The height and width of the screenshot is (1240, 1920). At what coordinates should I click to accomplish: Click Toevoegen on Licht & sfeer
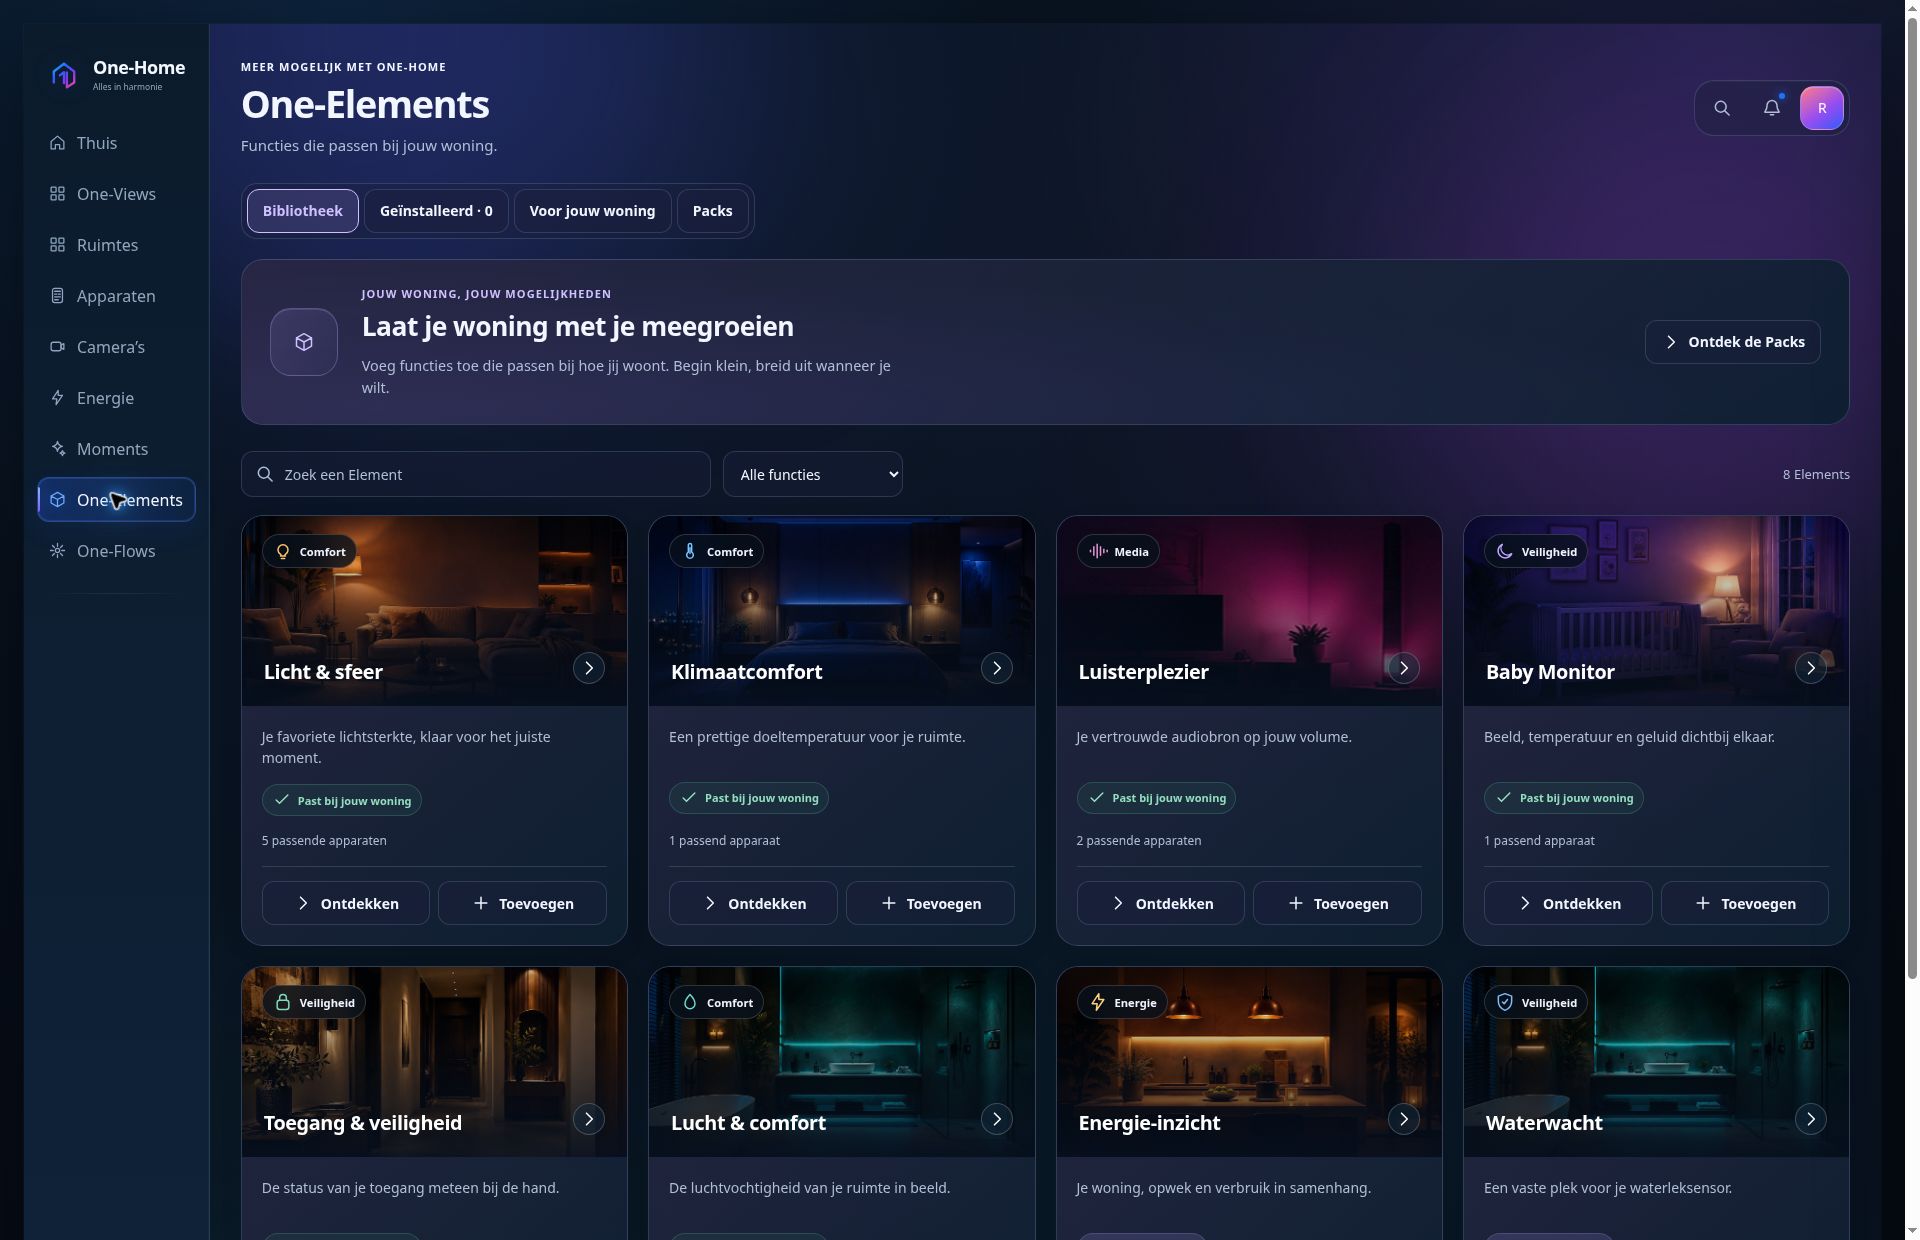pyautogui.click(x=522, y=903)
